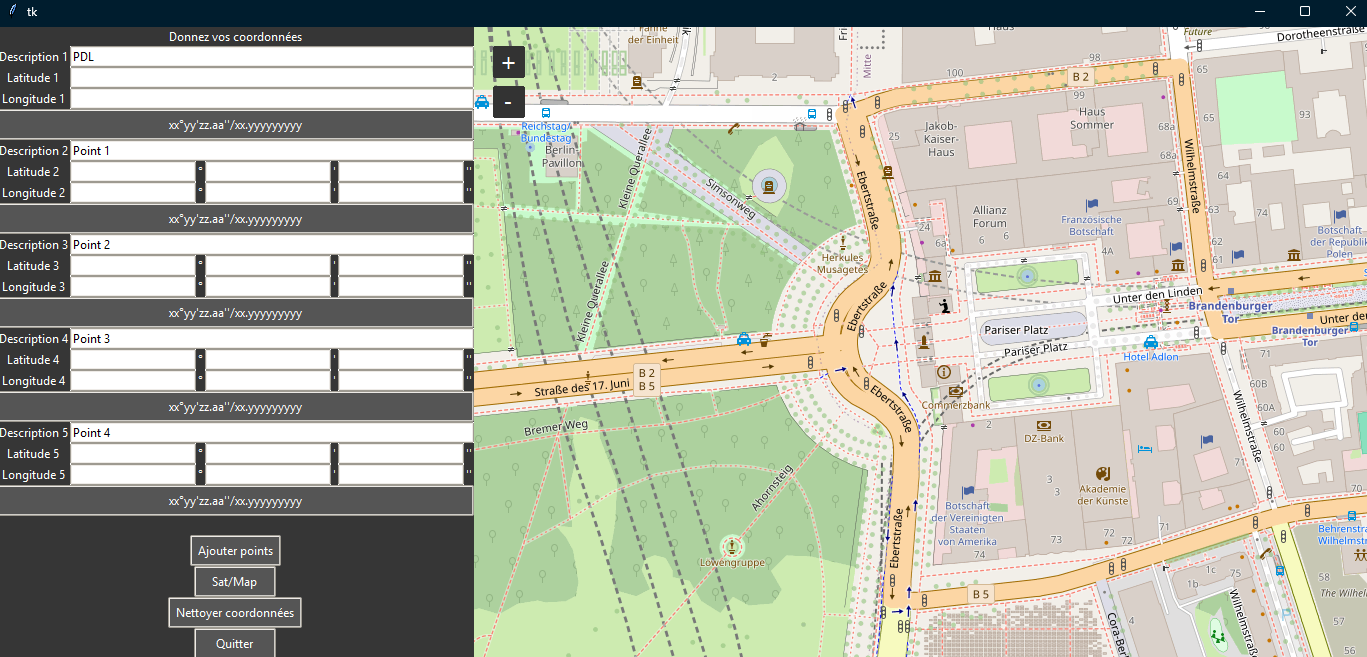Switch coordinate format below Longitude 3
The width and height of the screenshot is (1367, 657).
(x=235, y=313)
